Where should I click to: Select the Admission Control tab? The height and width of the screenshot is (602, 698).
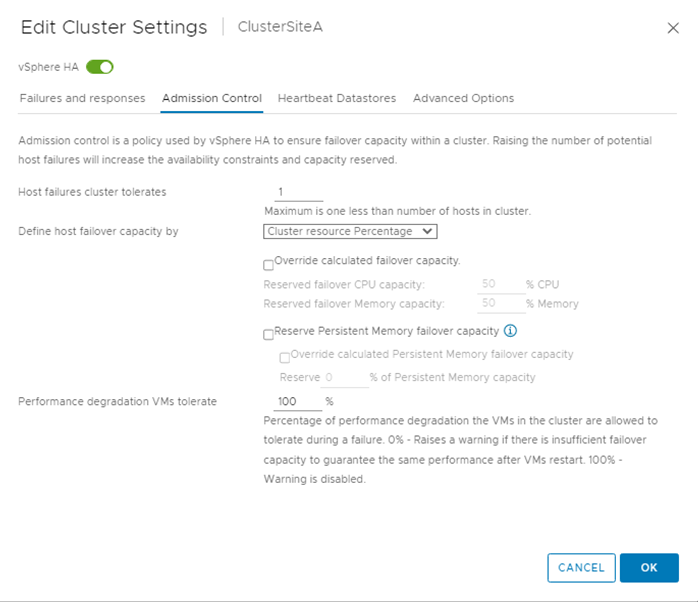211,98
